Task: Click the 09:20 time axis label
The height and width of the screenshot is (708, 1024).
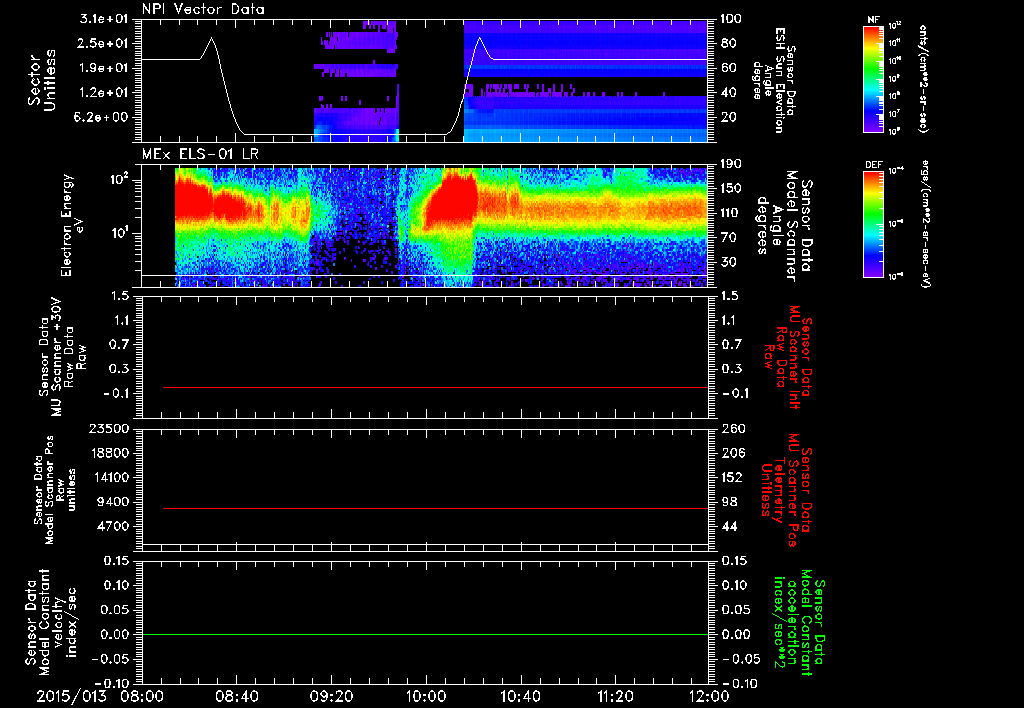Action: tap(331, 696)
